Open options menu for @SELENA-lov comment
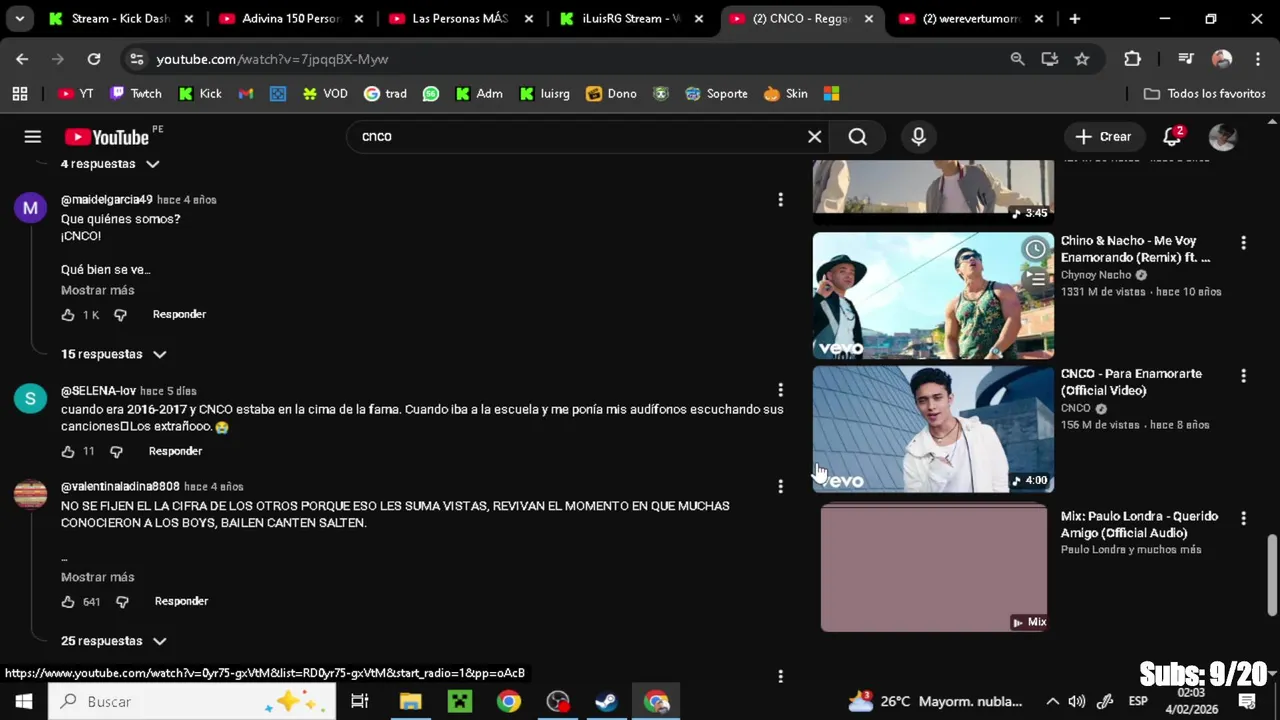Screen dimensions: 1280x720 (780, 390)
